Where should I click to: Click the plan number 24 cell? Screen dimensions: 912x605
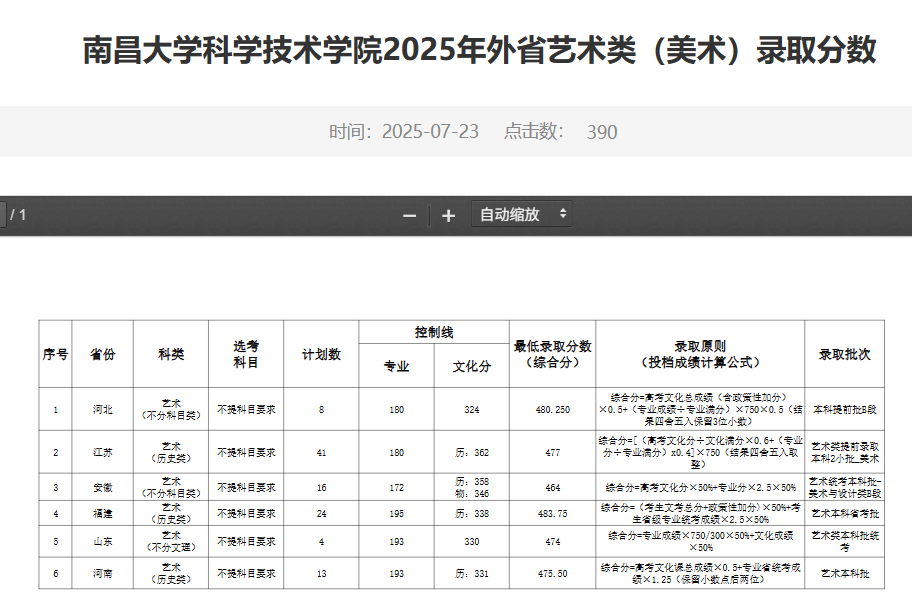click(321, 514)
